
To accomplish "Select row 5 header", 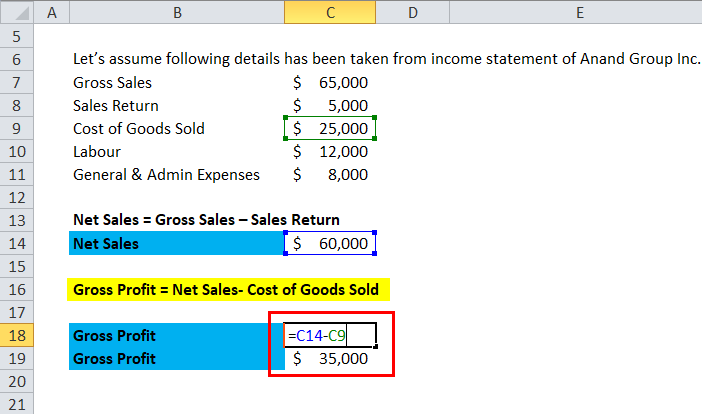I will (17, 36).
